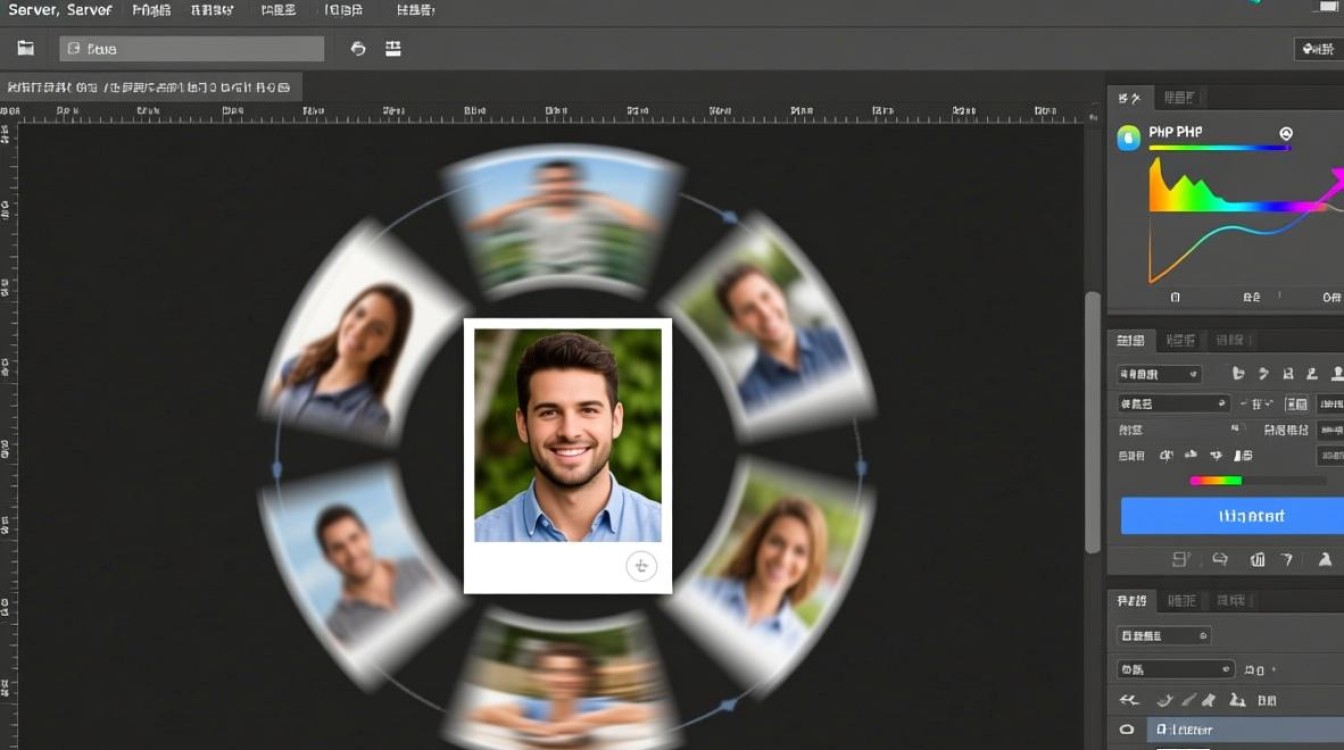Toggle the eye visibility icon for the layer
Image resolution: width=1344 pixels, height=750 pixels.
pyautogui.click(x=1127, y=730)
